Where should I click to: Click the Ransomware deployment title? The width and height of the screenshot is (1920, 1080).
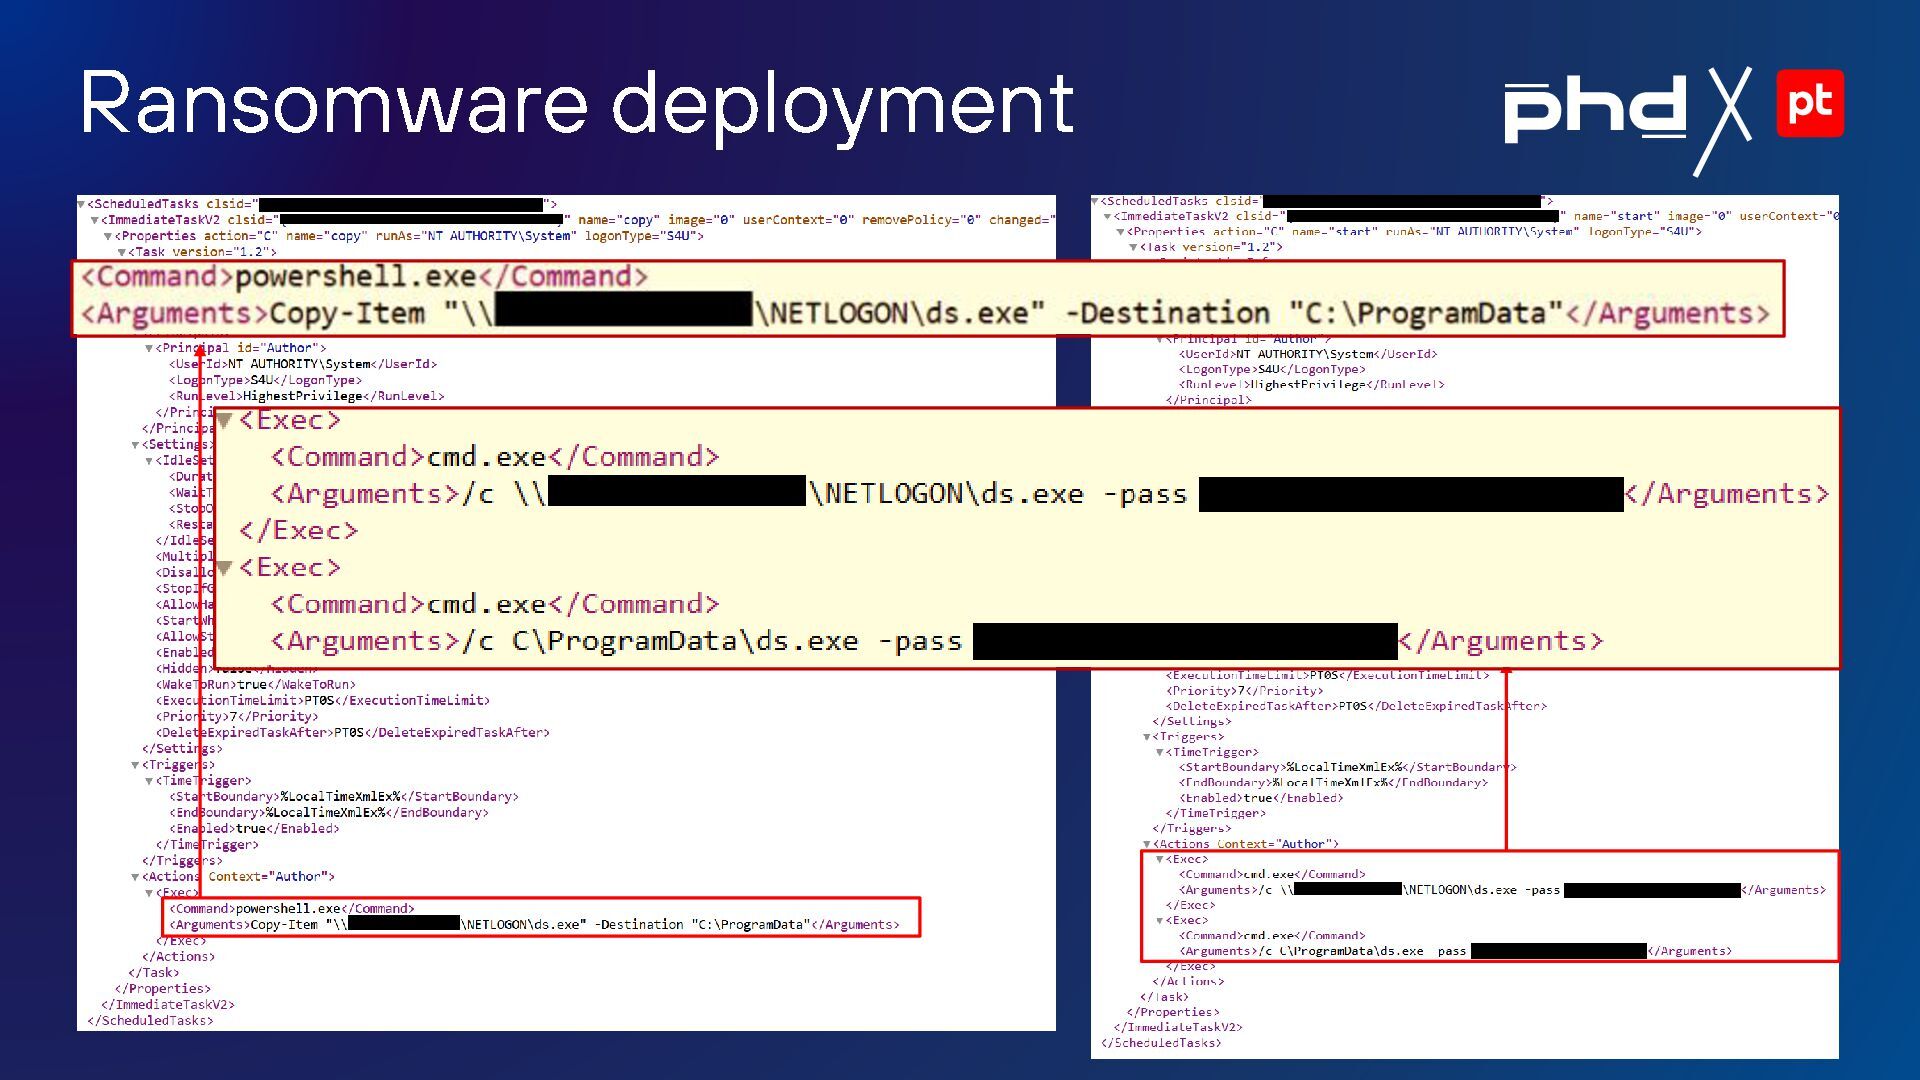tap(576, 103)
